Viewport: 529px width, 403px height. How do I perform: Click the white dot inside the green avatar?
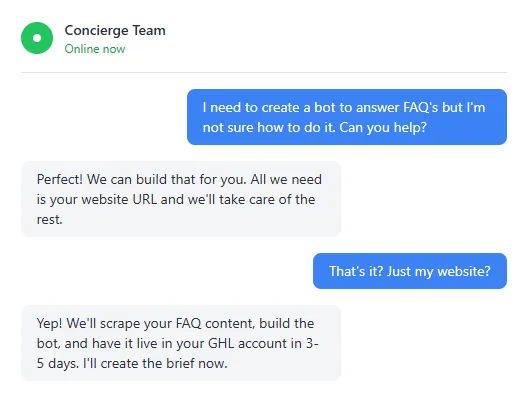pyautogui.click(x=37, y=38)
